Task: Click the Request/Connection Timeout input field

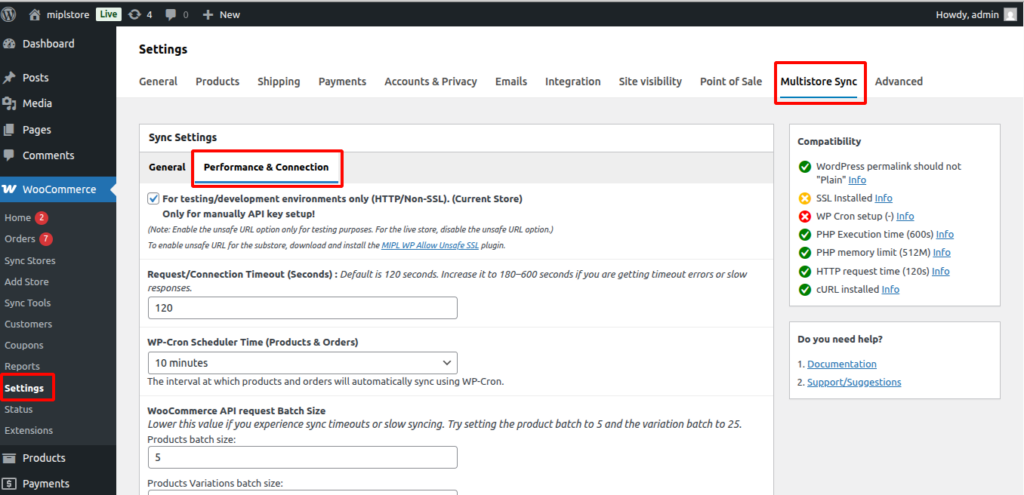Action: [x=302, y=308]
